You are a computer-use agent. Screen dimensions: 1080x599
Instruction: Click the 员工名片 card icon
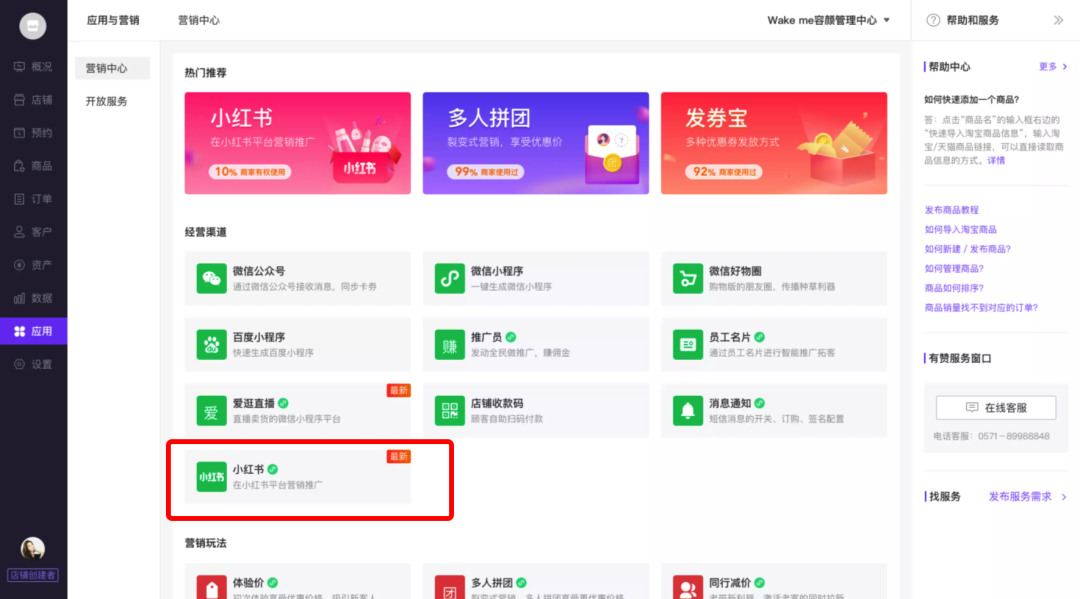pos(687,344)
